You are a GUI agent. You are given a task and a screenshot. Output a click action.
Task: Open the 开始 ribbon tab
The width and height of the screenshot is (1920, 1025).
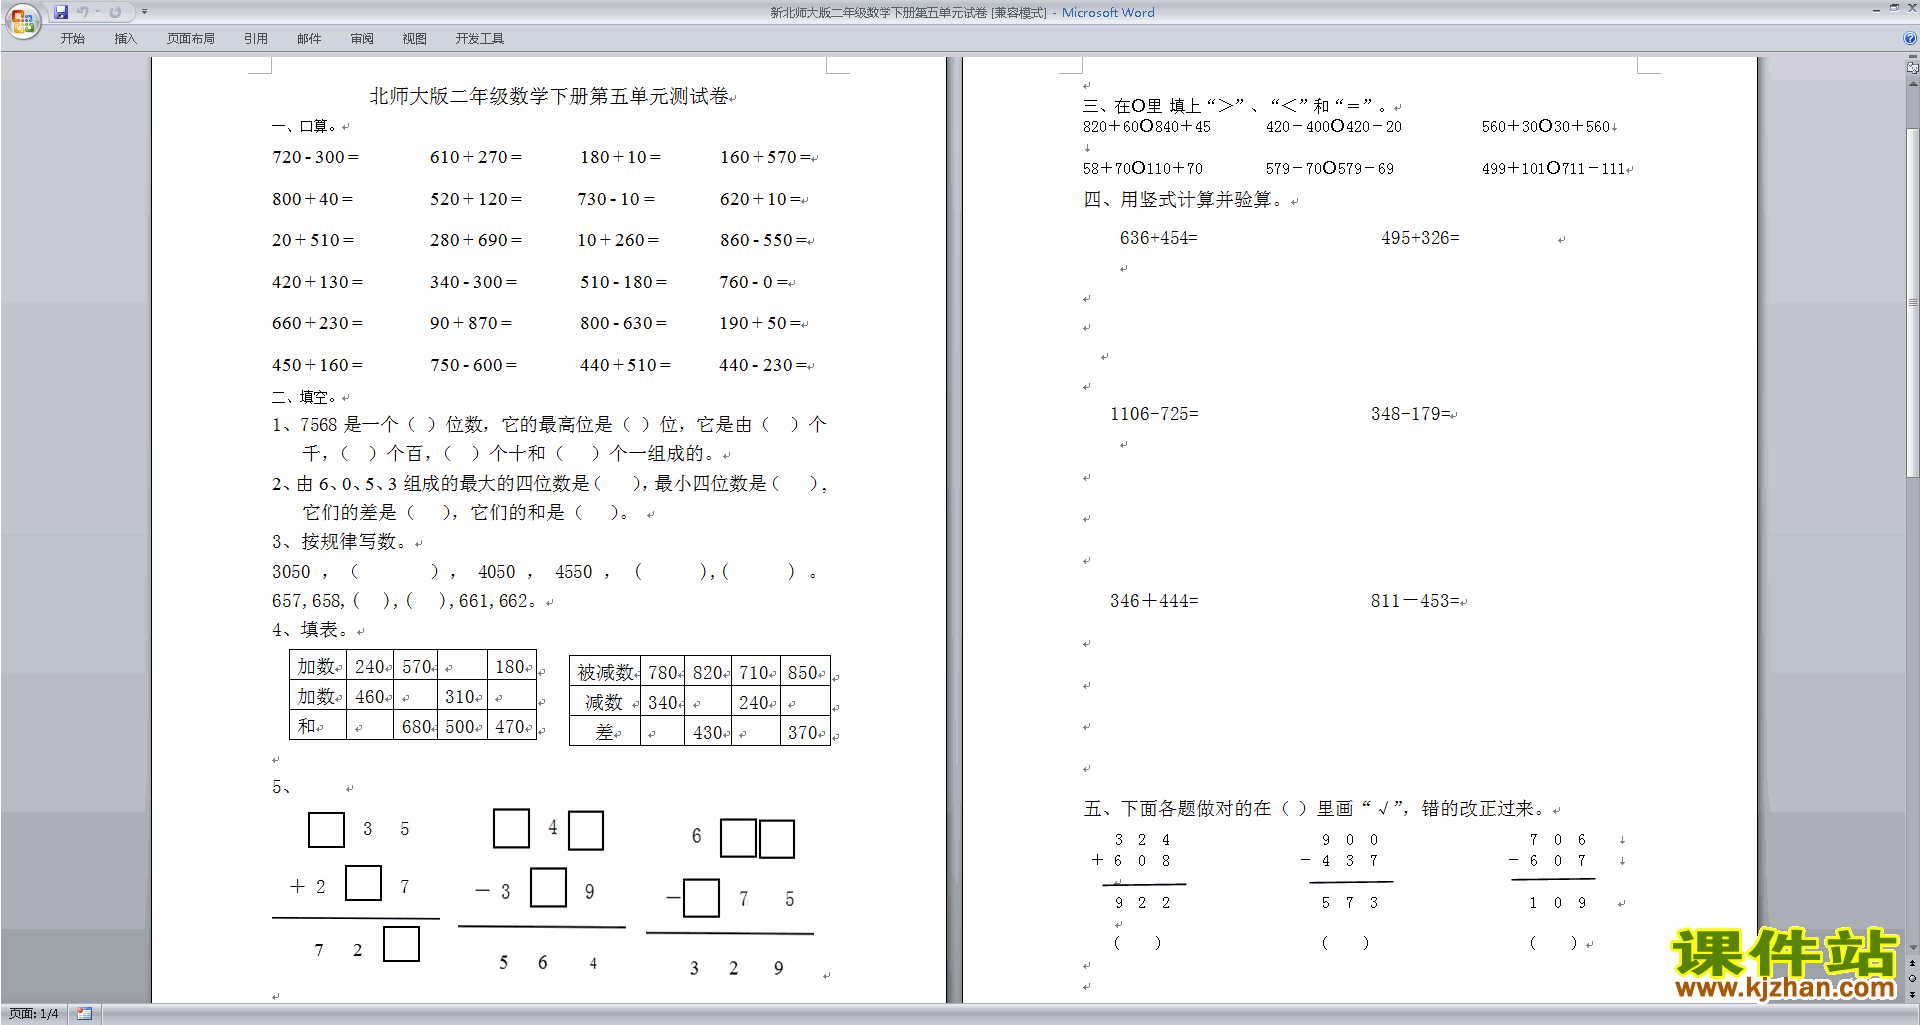pyautogui.click(x=72, y=39)
